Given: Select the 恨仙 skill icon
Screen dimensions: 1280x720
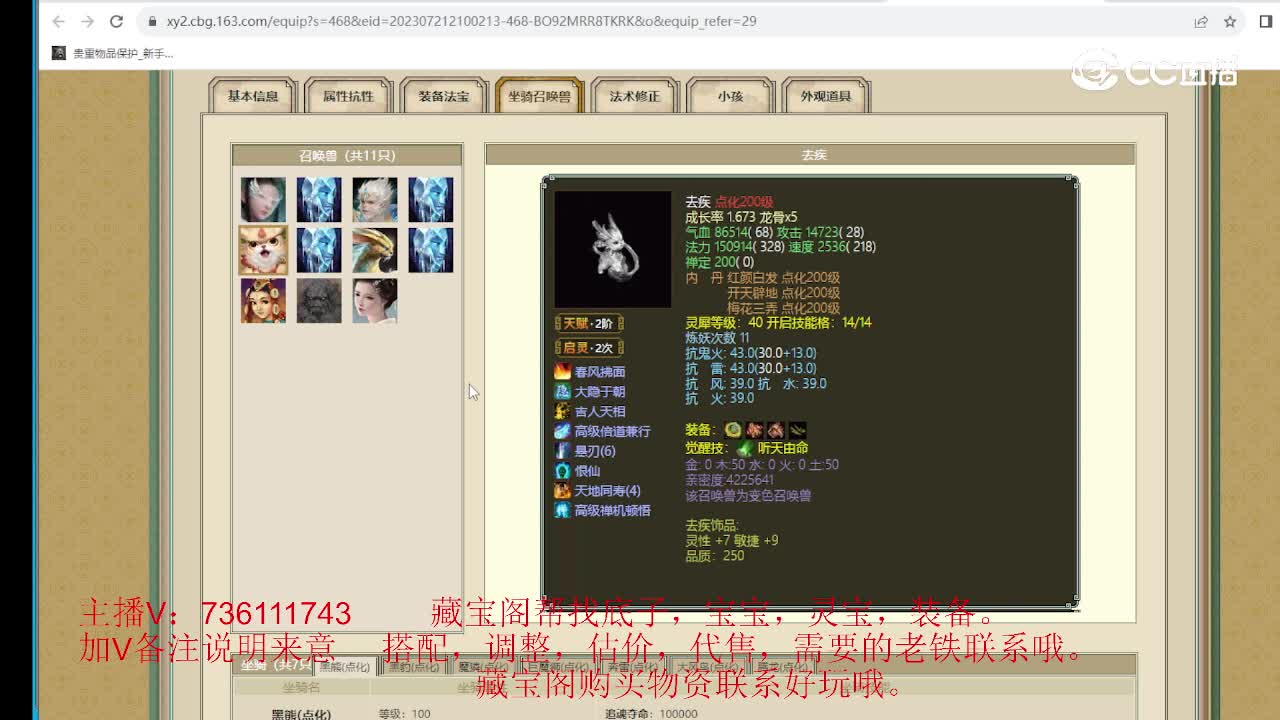Looking at the screenshot, I should 562,471.
